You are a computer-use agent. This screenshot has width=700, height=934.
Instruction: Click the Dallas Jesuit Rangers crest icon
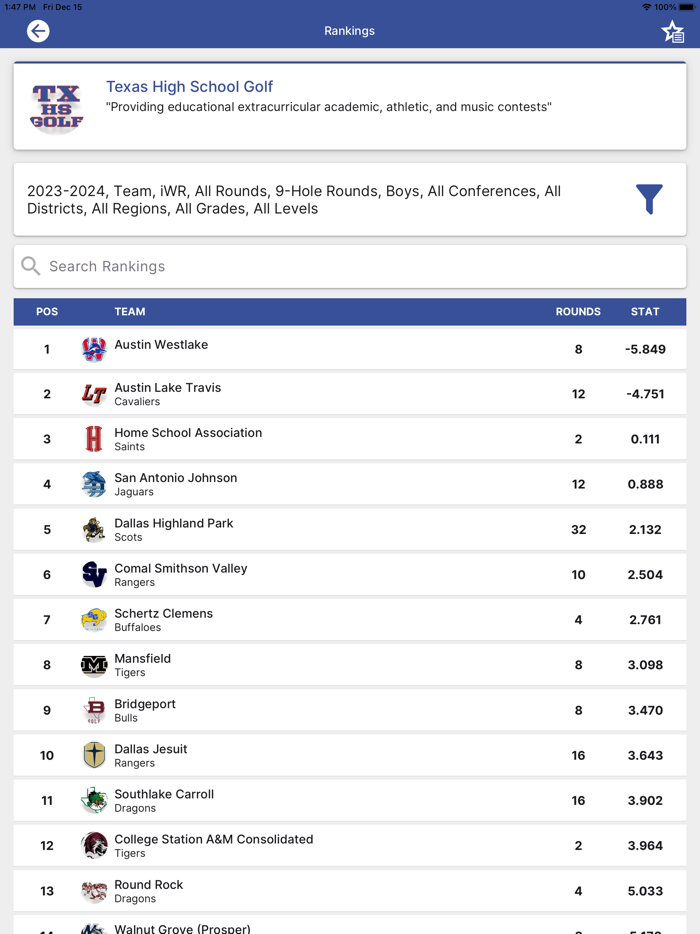coord(93,755)
